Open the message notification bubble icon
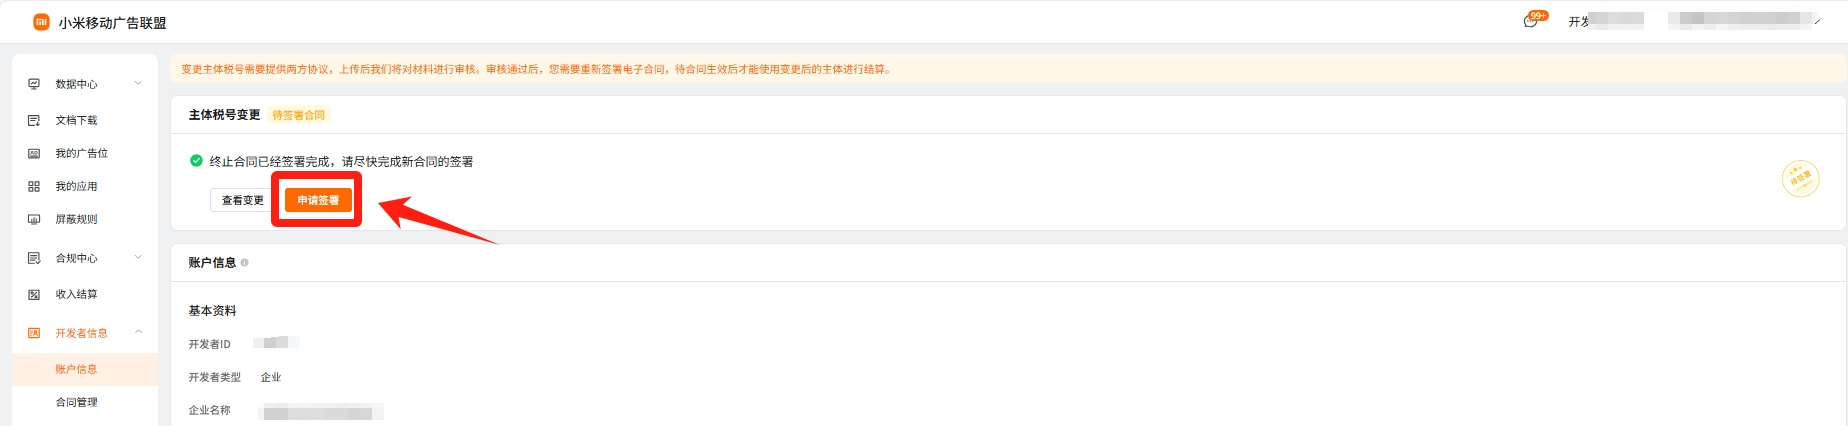 tap(1530, 22)
